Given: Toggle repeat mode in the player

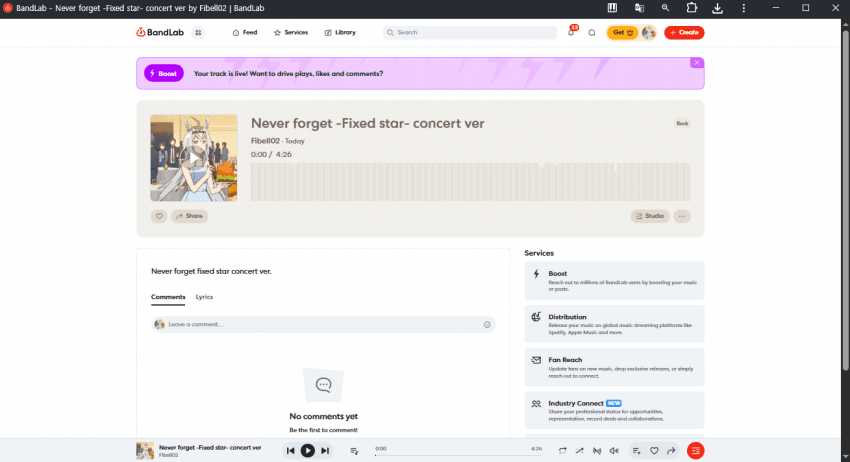Looking at the screenshot, I should click(x=563, y=451).
